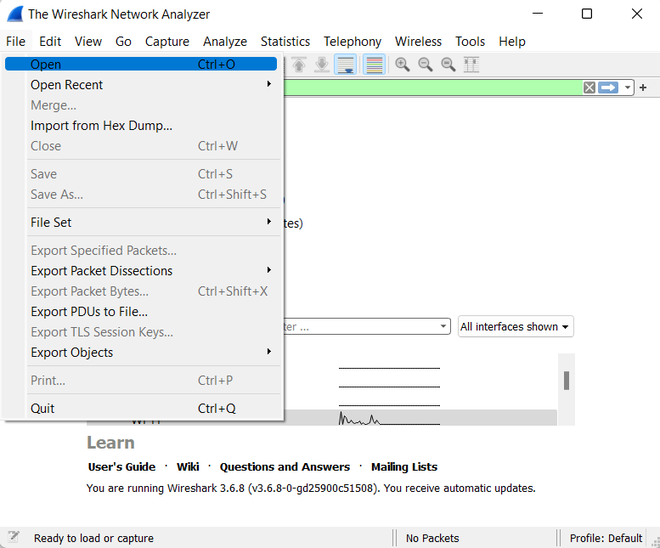Click the Learn heading
The width and height of the screenshot is (660, 548).
111,443
